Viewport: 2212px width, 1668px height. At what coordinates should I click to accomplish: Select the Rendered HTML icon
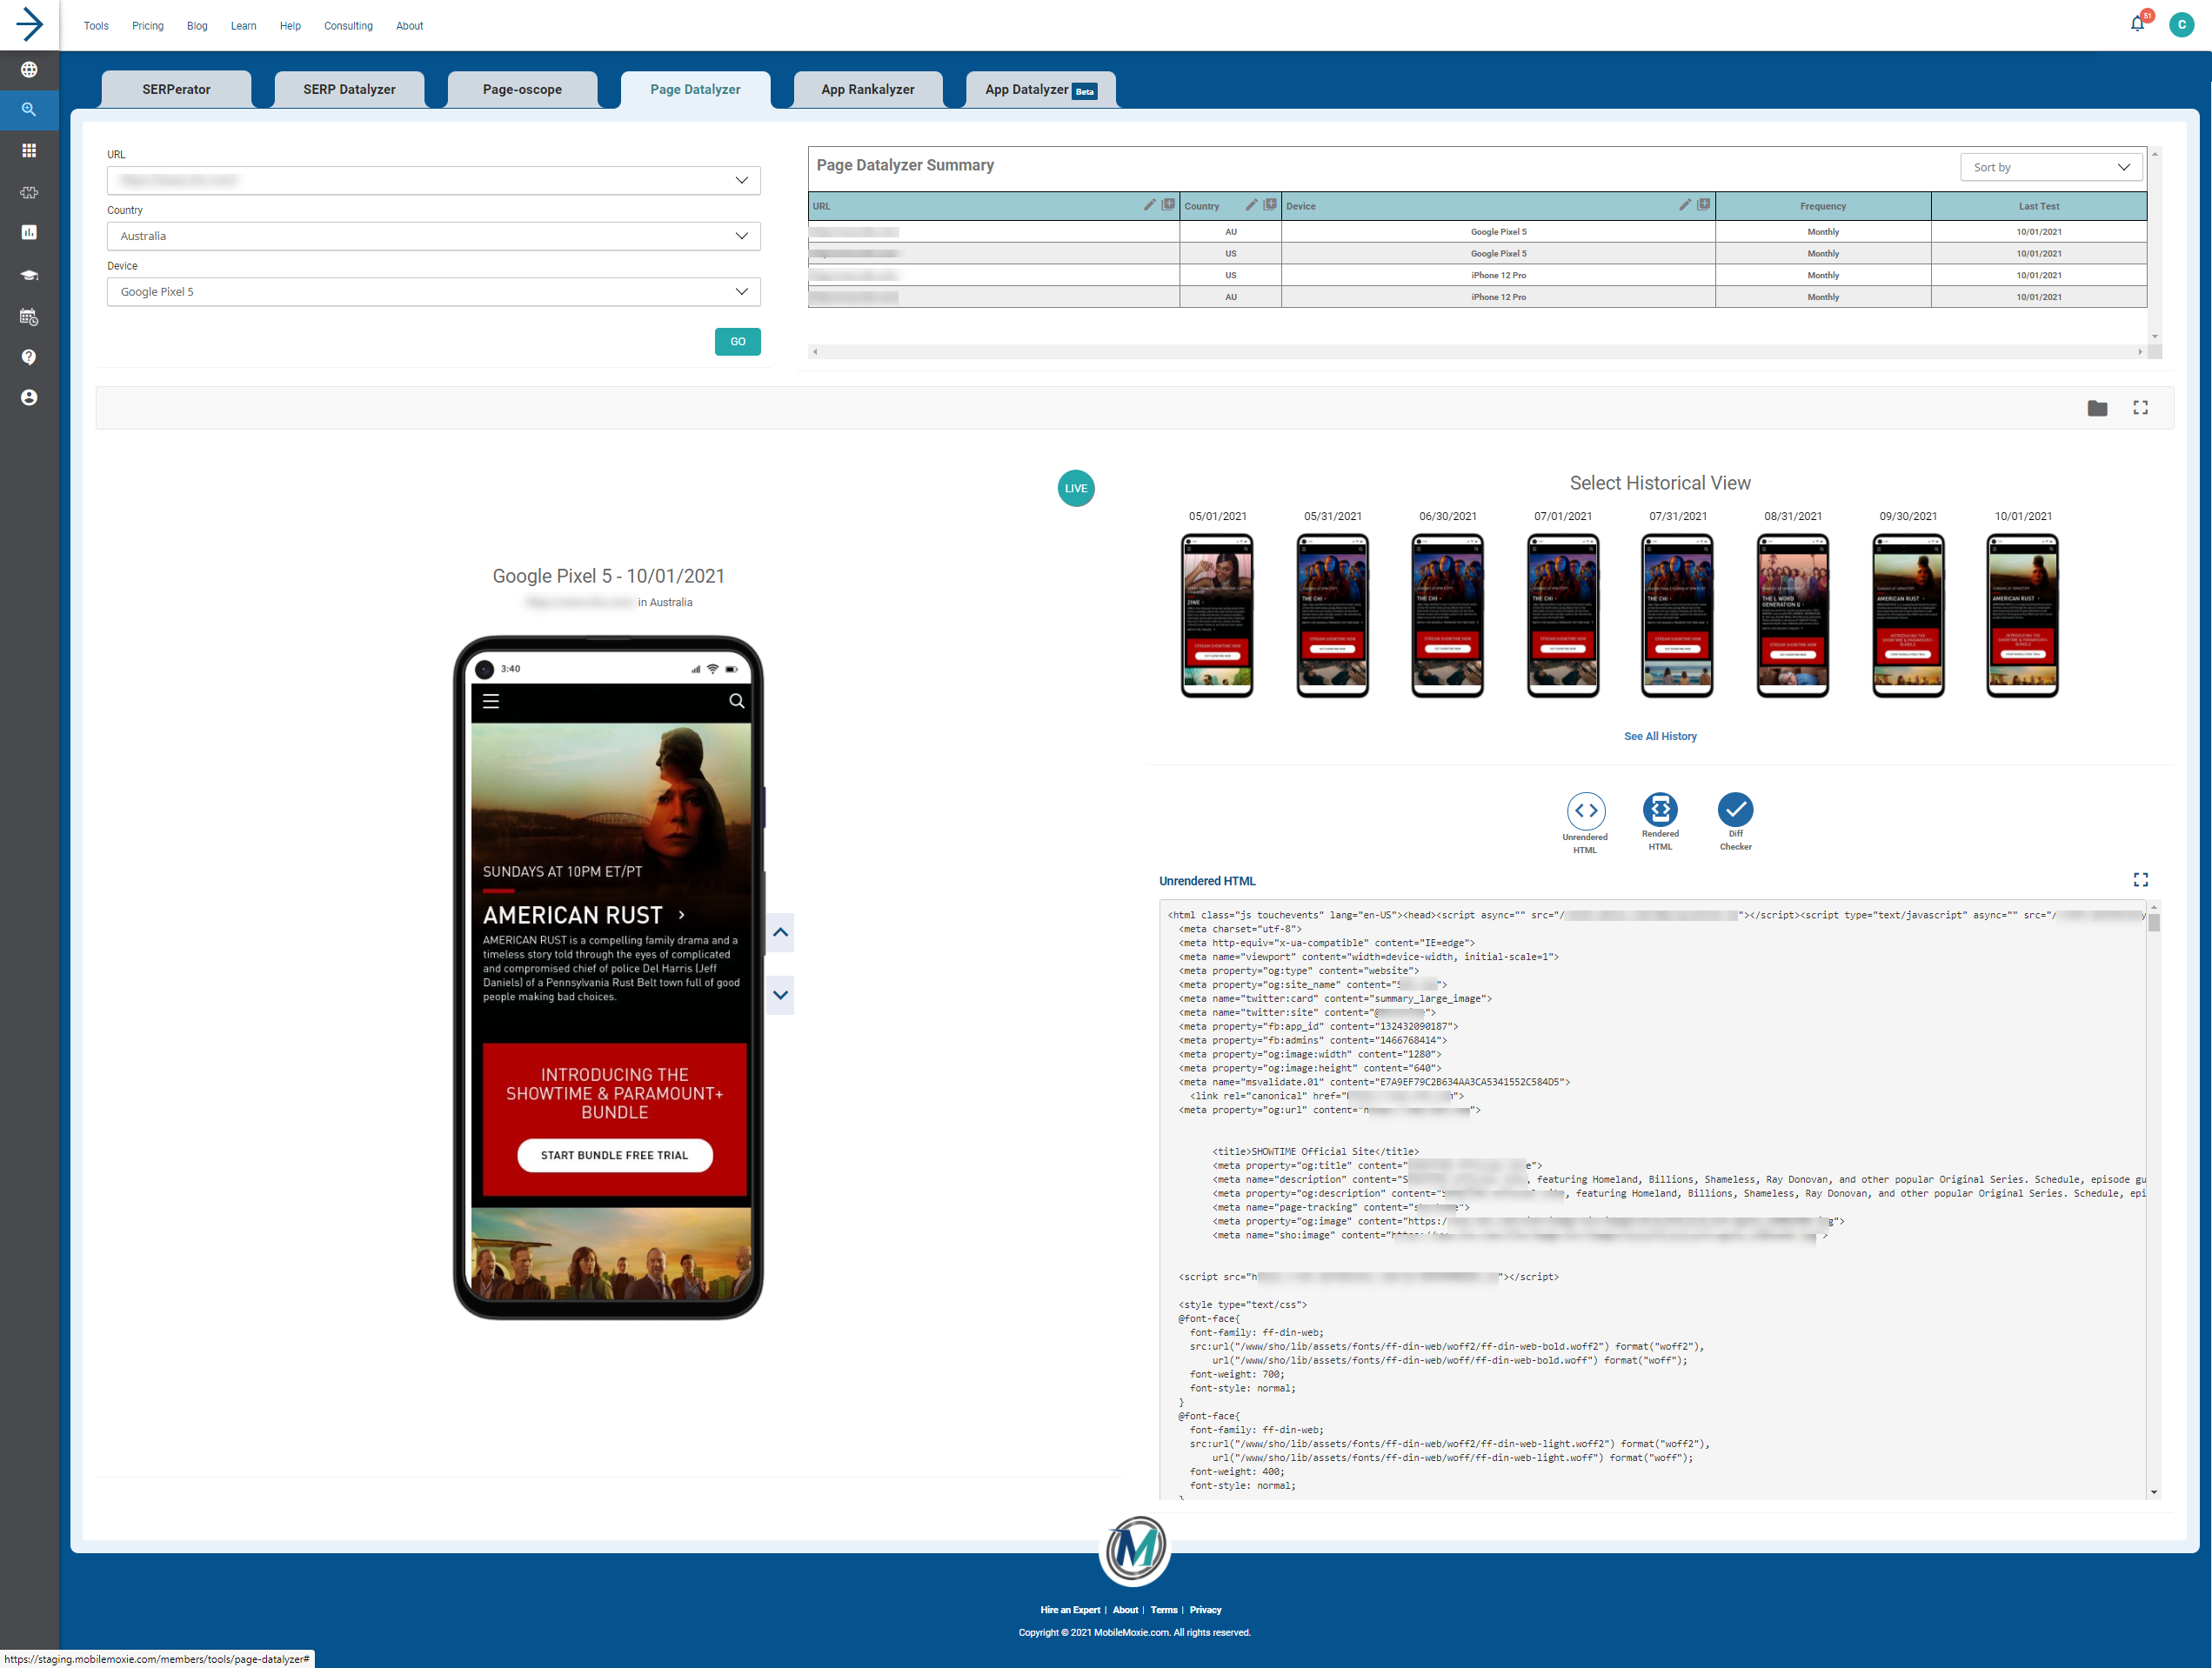point(1660,810)
